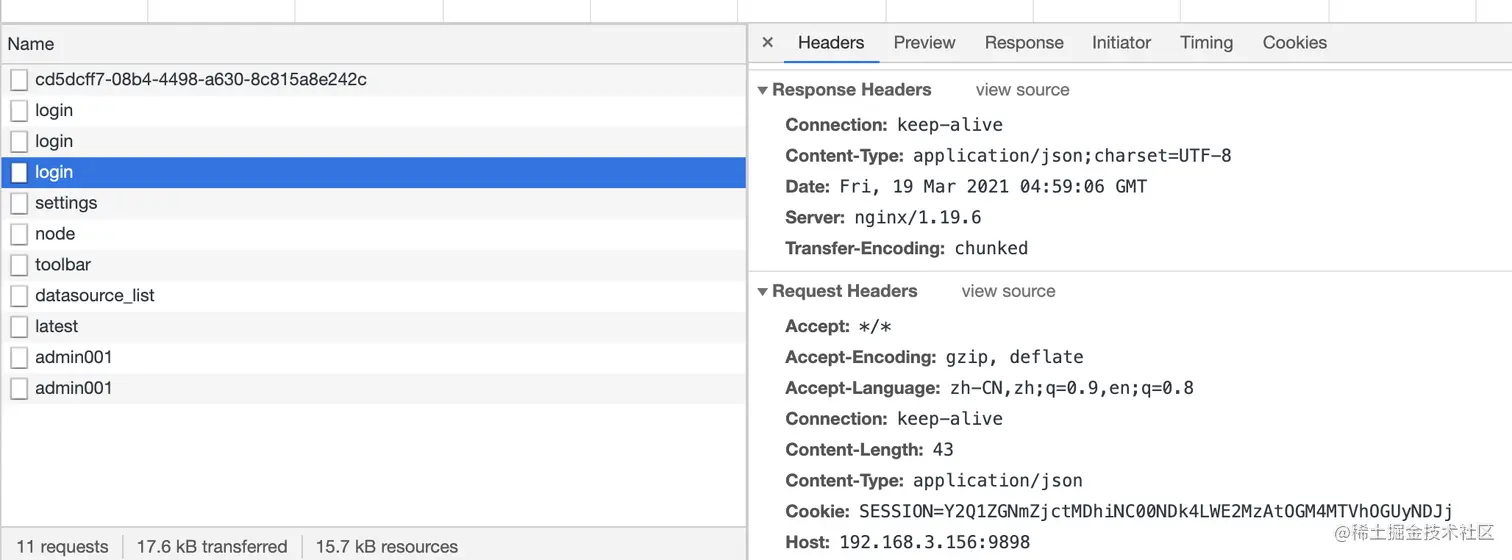Click the 15.7 kB resources status entry
The image size is (1512, 560).
coord(386,547)
